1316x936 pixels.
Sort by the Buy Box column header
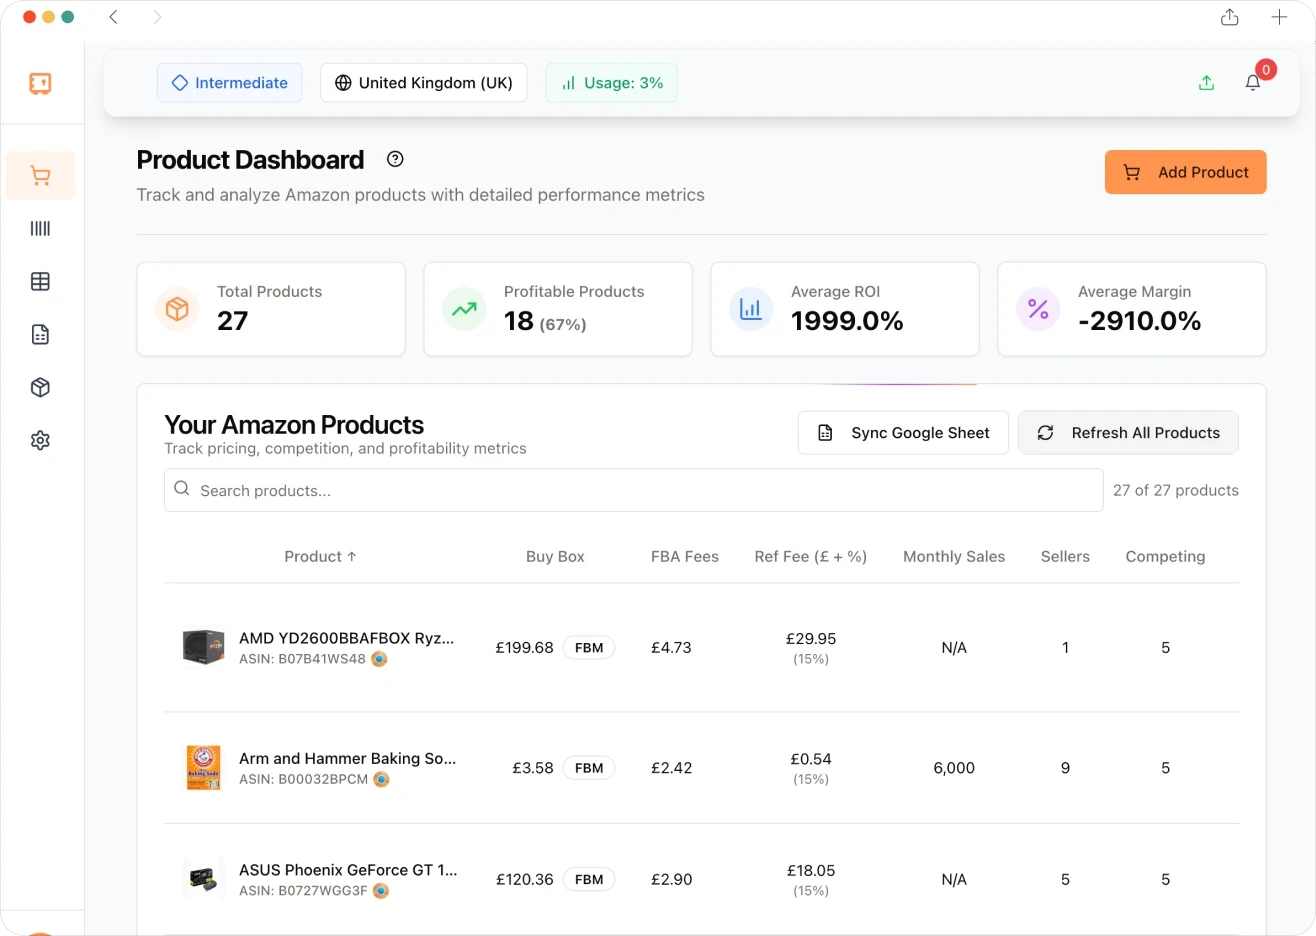[555, 557]
